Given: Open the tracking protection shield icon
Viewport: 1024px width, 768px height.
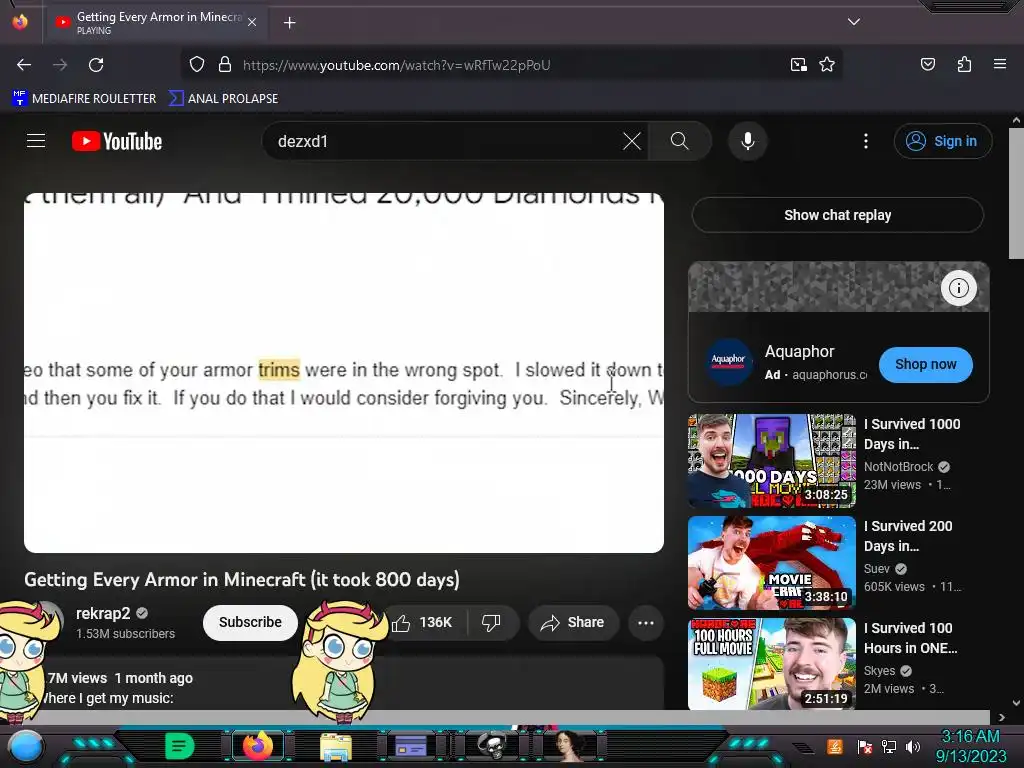Looking at the screenshot, I should [197, 65].
